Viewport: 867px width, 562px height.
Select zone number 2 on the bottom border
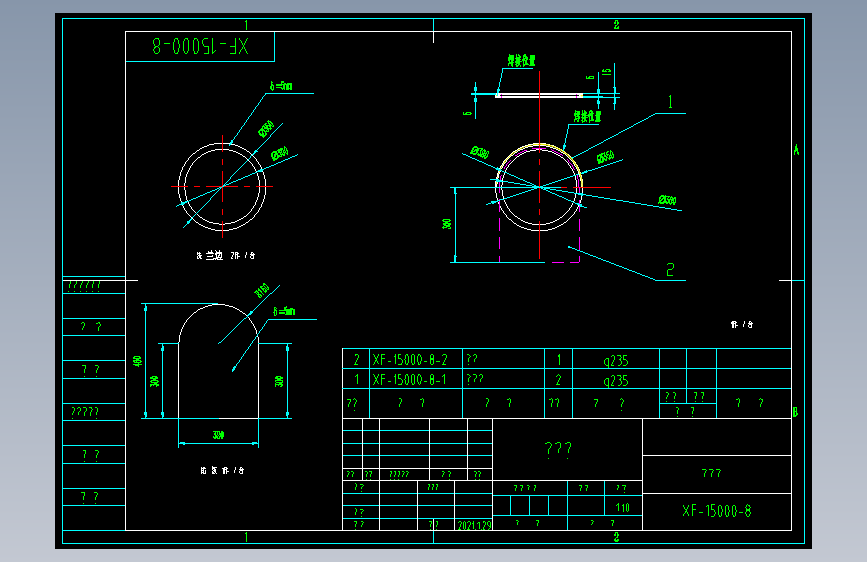(x=617, y=537)
